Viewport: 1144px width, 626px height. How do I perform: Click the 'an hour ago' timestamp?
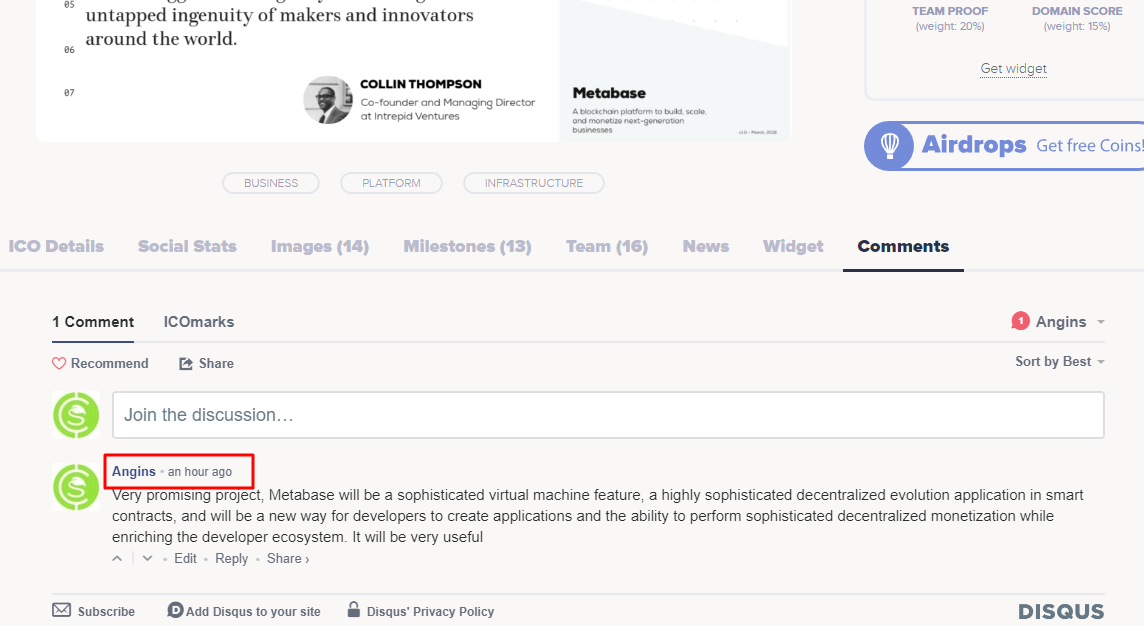pyautogui.click(x=200, y=472)
